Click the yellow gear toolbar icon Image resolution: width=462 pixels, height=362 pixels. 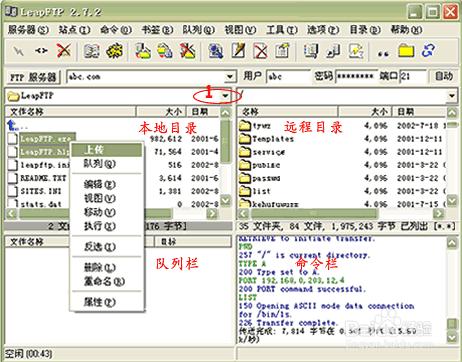[x=114, y=51]
